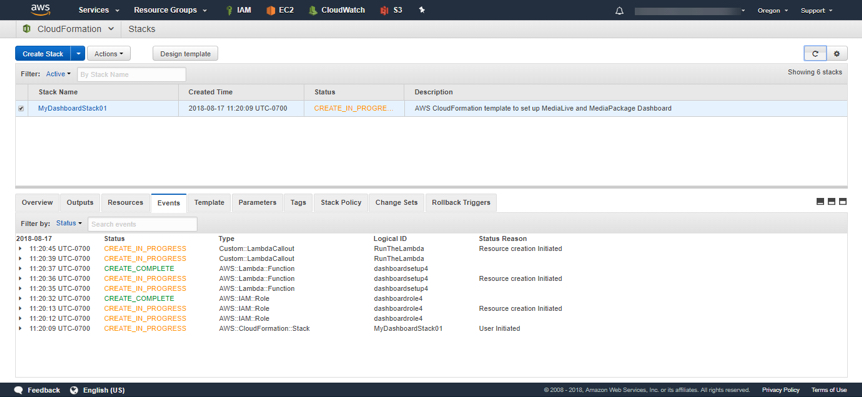
Task: Click the refresh stacks icon button
Action: pyautogui.click(x=815, y=54)
